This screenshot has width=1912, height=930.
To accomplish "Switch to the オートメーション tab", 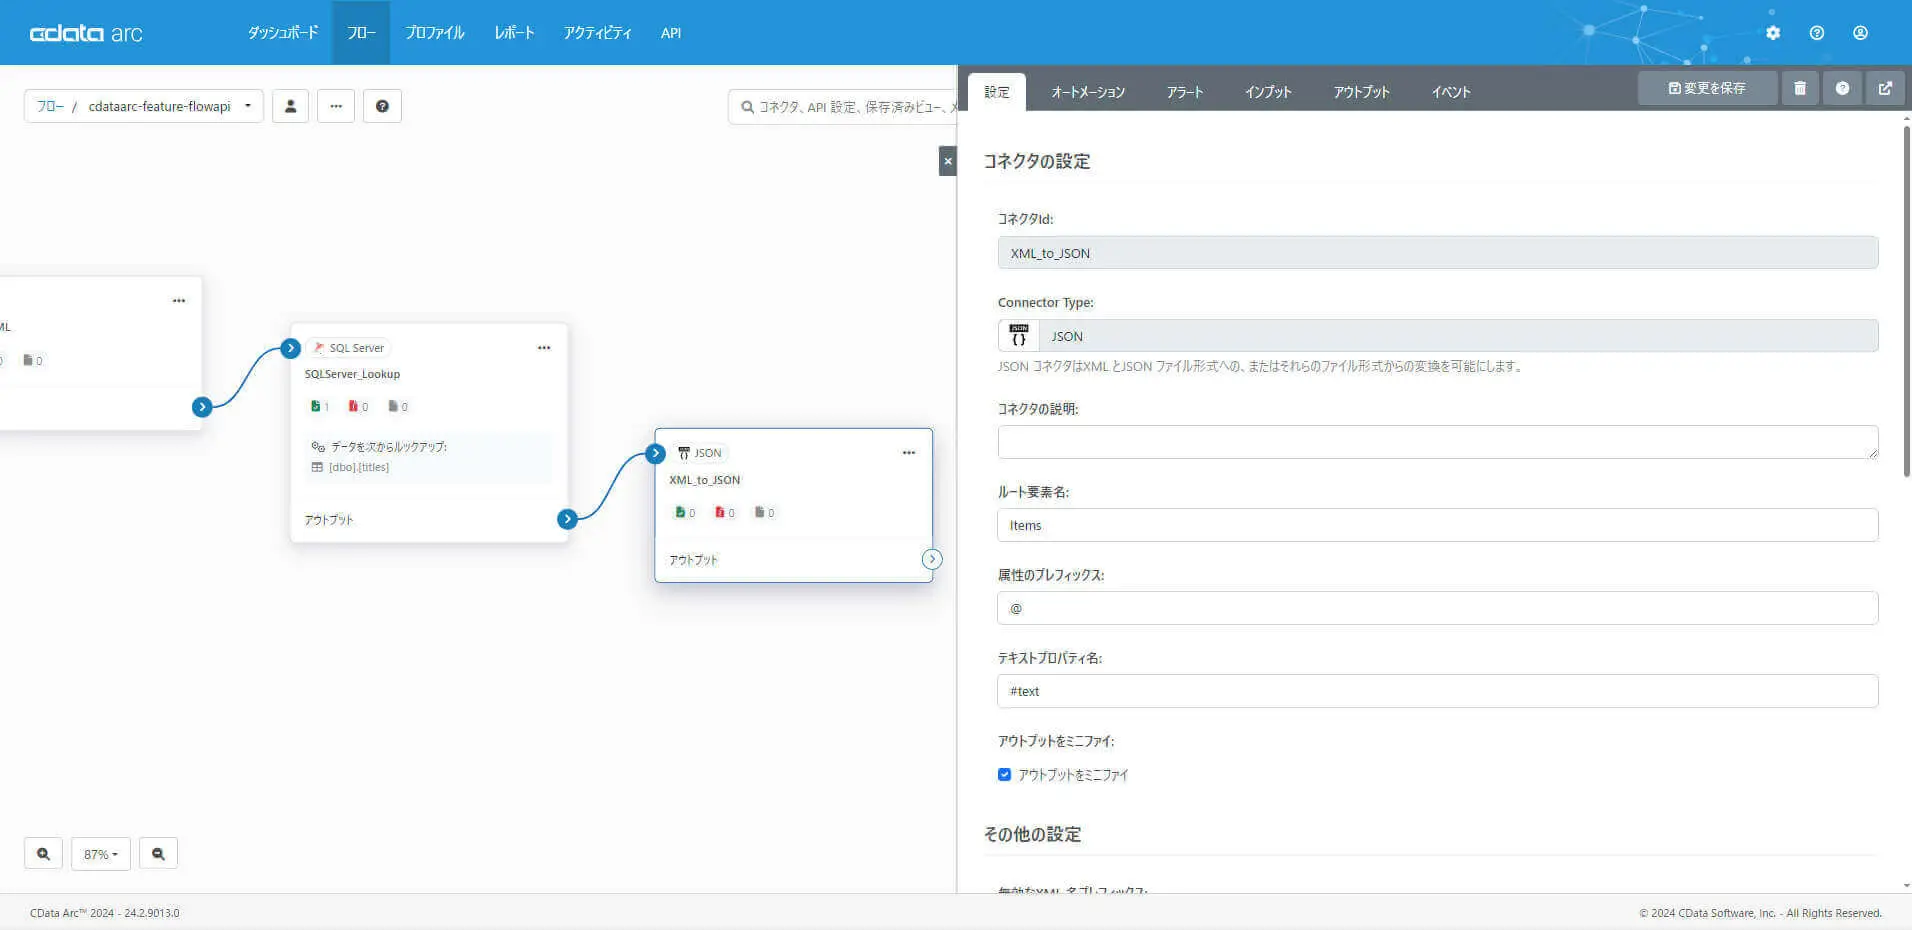I will [1088, 92].
